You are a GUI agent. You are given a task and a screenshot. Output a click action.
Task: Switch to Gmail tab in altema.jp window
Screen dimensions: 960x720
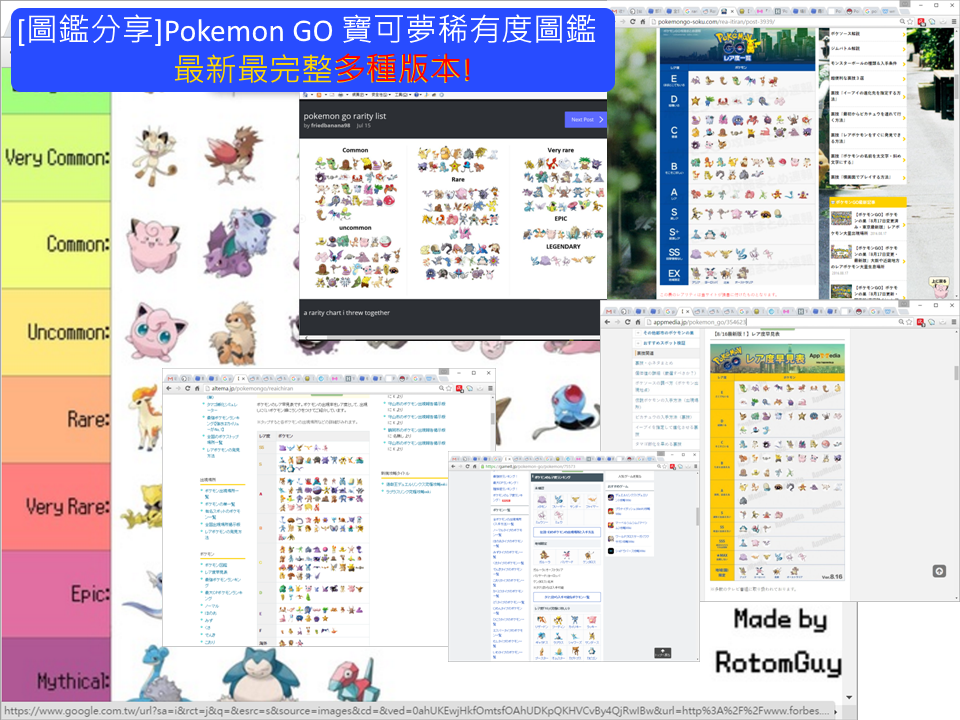click(170, 379)
